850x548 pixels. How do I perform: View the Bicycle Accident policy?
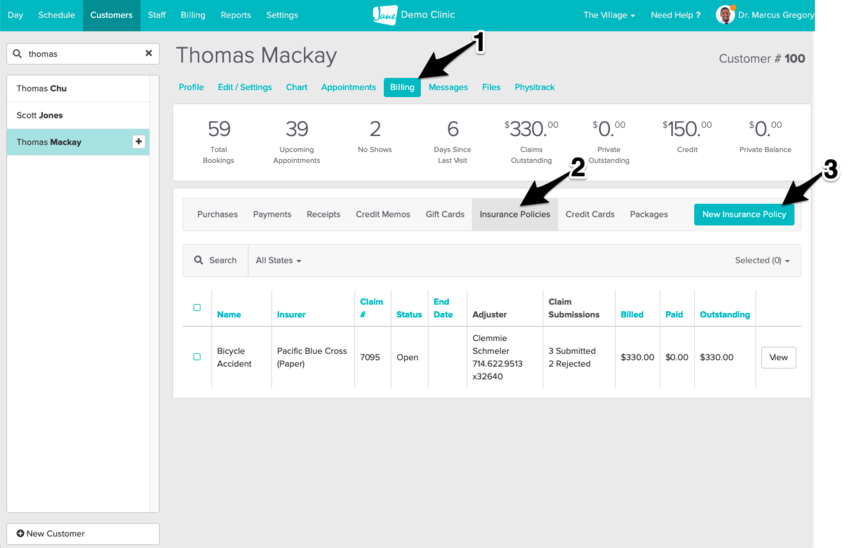[778, 357]
